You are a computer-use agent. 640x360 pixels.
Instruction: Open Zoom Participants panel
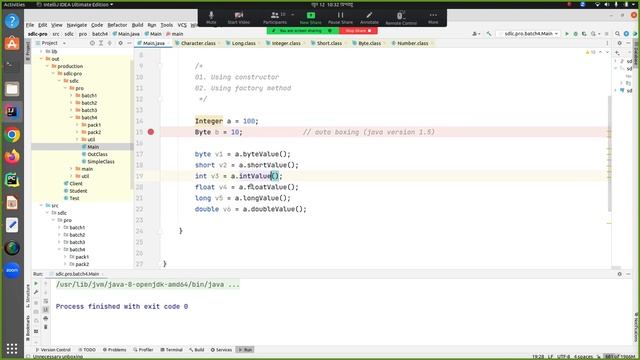point(275,18)
